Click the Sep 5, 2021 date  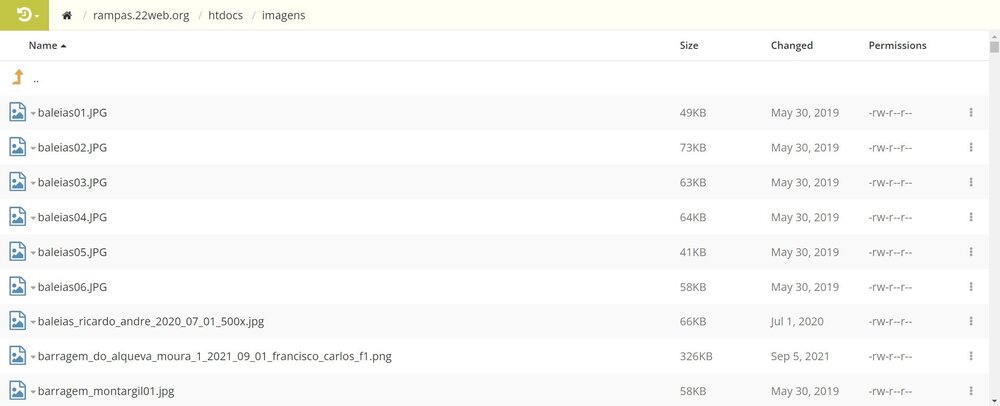pos(800,356)
